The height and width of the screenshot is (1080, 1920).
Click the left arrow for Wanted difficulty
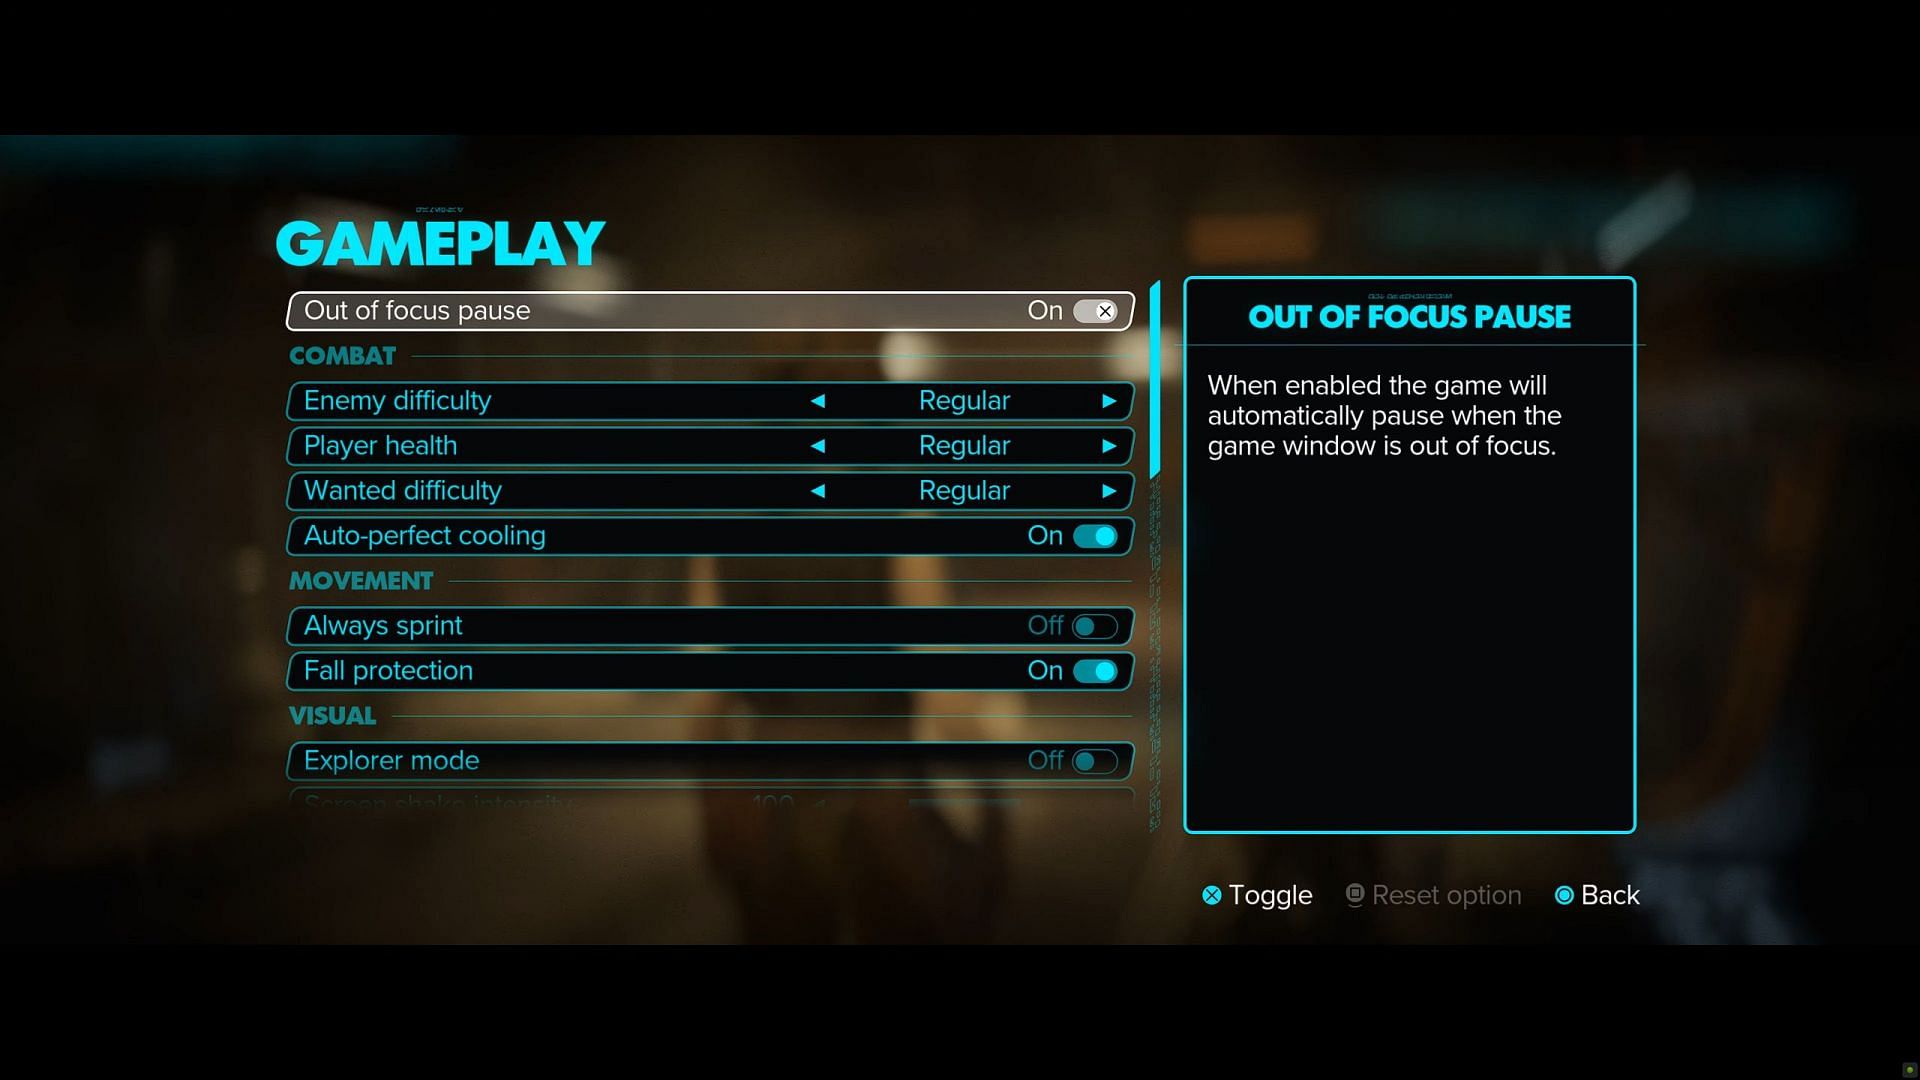[x=816, y=491]
